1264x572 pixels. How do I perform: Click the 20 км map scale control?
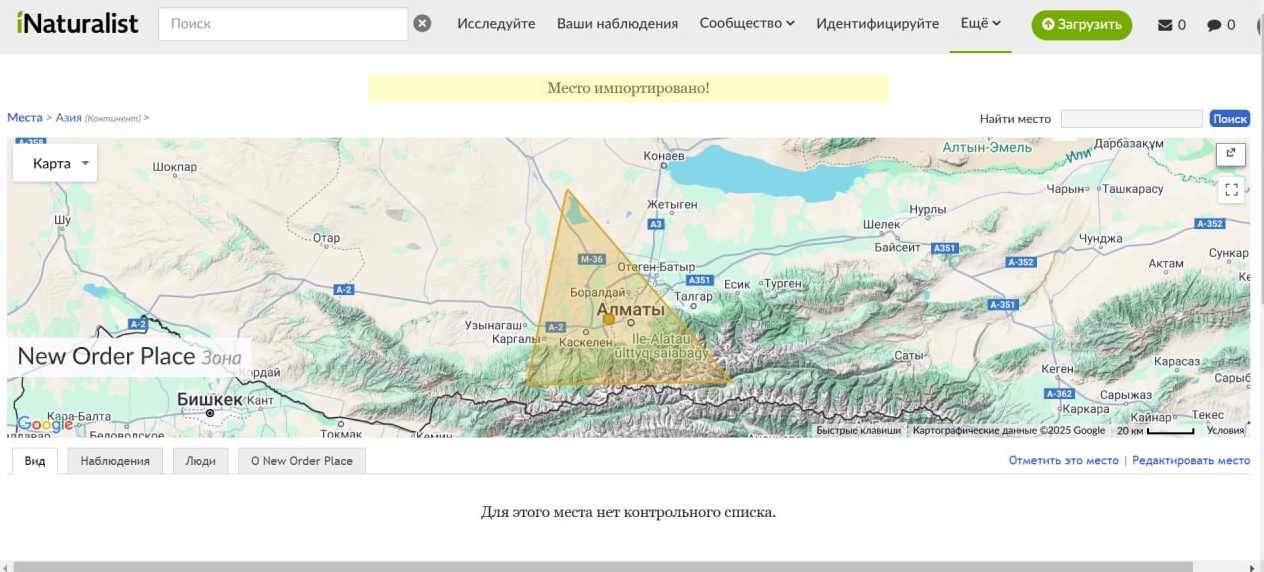click(1156, 431)
